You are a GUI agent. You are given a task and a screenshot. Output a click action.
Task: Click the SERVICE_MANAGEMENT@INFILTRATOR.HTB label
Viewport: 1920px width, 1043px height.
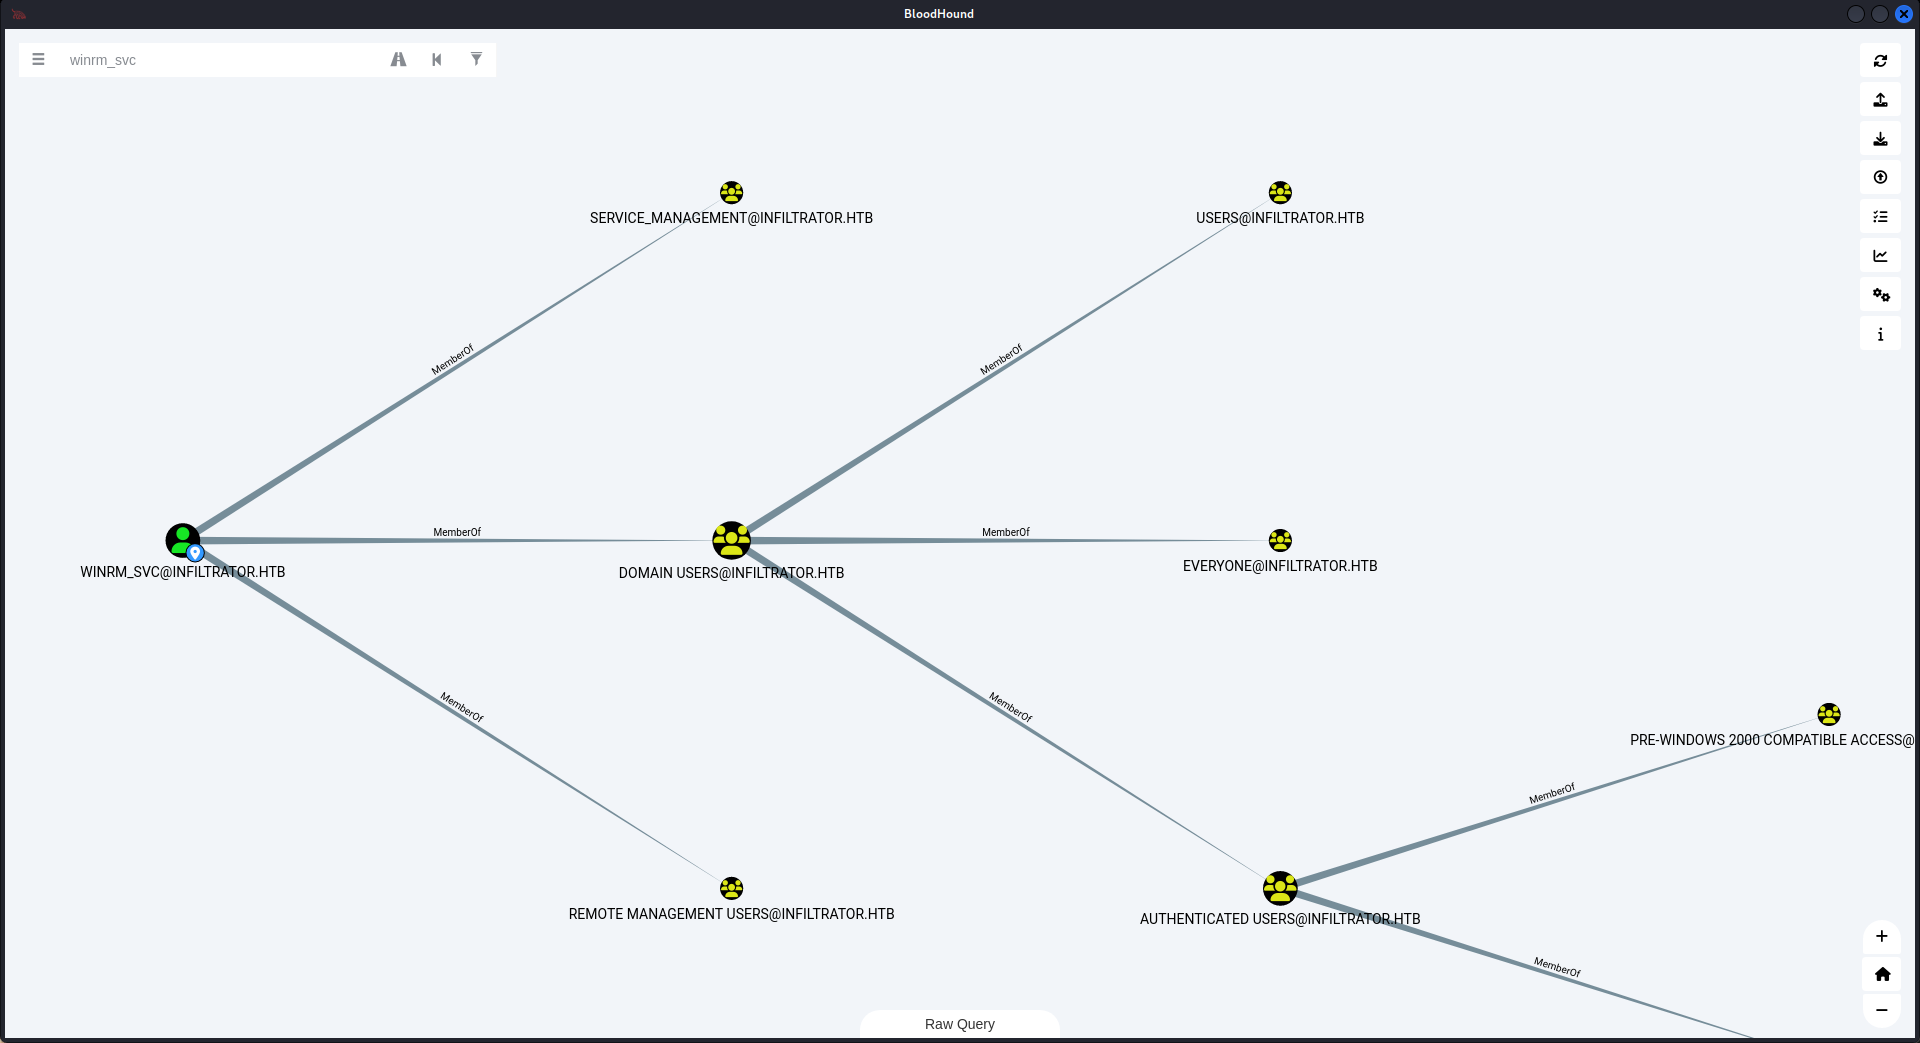tap(731, 218)
